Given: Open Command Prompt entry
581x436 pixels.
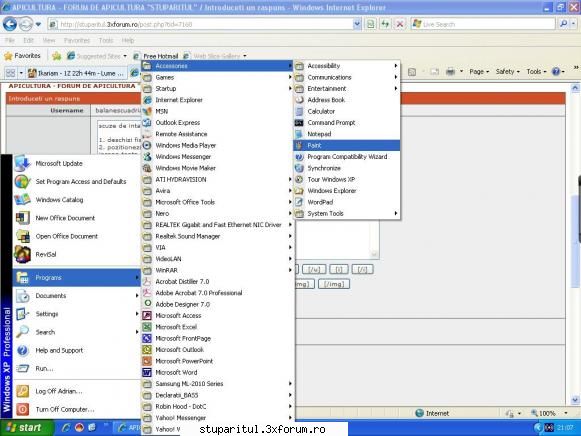Looking at the screenshot, I should [346, 123].
